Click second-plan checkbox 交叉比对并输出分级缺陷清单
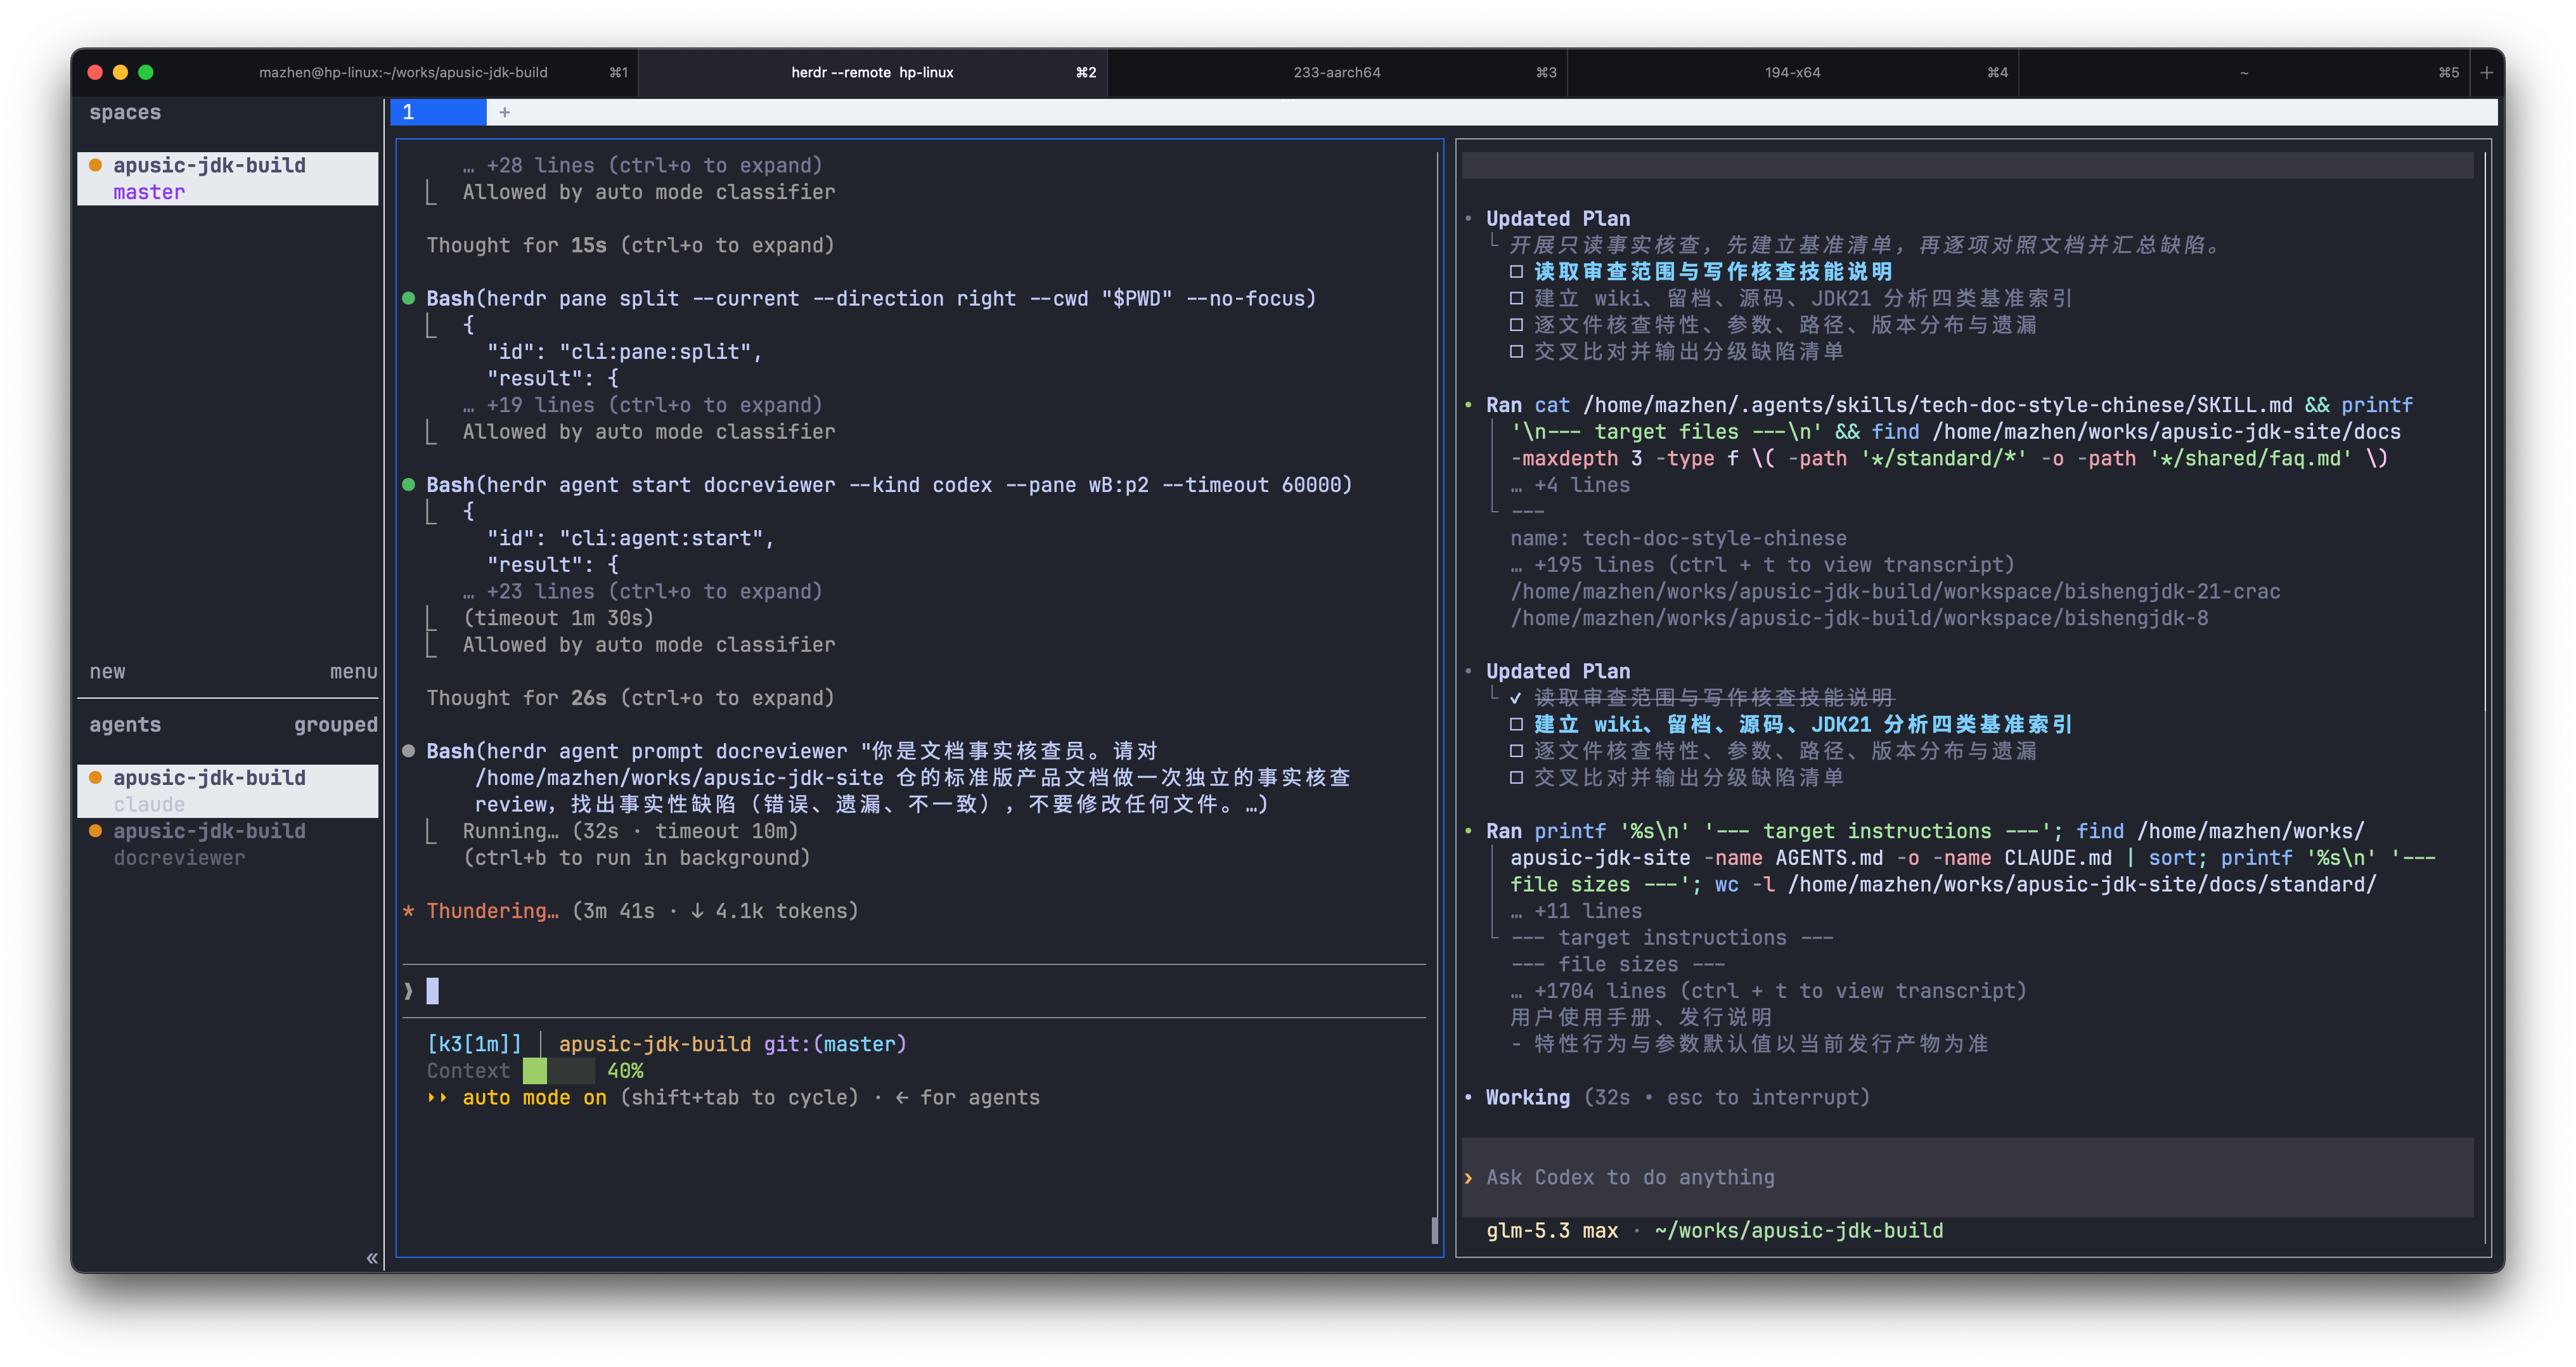Viewport: 2576px width, 1367px height. 1516,777
